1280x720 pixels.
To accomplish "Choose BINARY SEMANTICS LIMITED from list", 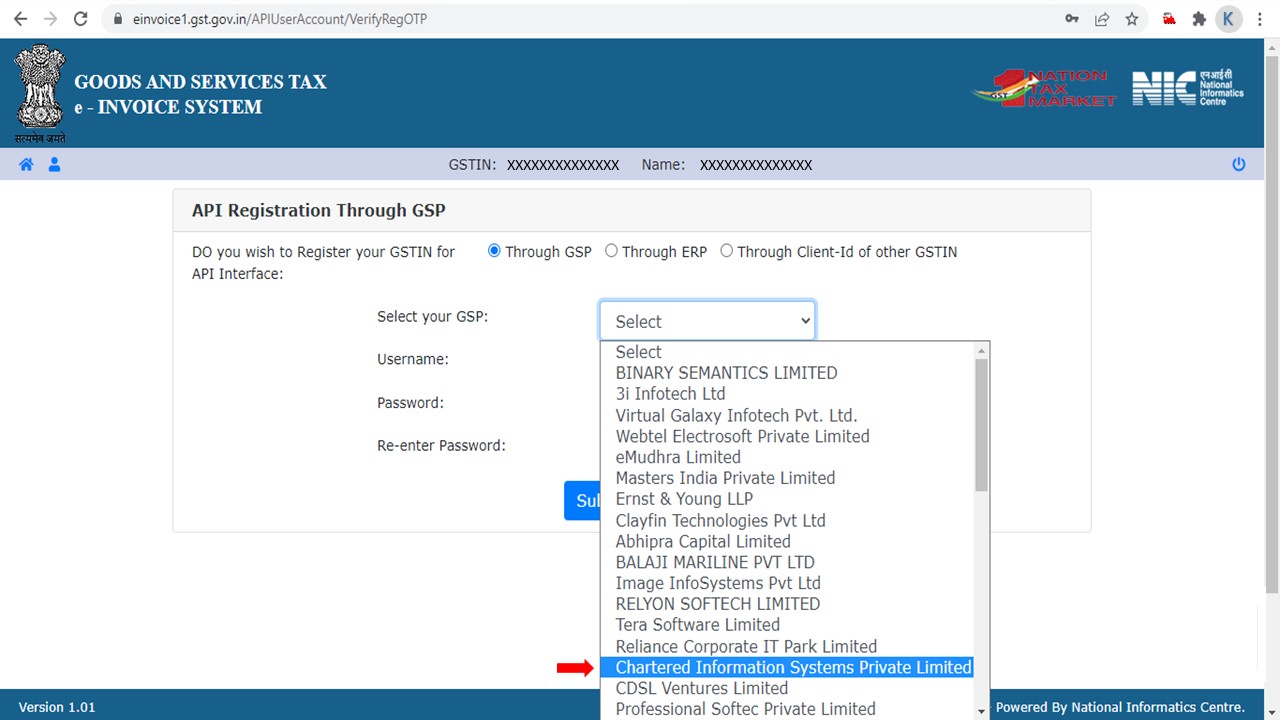I will (x=787, y=373).
